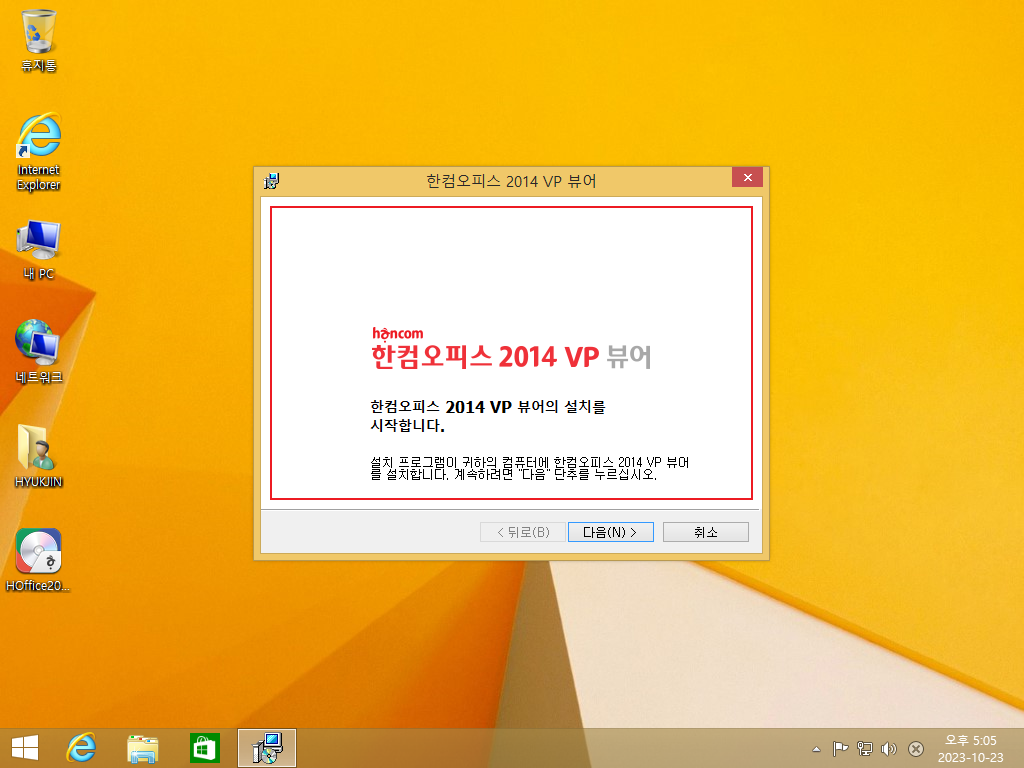Open the Internet Explorer desktop shortcut
Image resolution: width=1024 pixels, height=768 pixels.
[x=39, y=152]
